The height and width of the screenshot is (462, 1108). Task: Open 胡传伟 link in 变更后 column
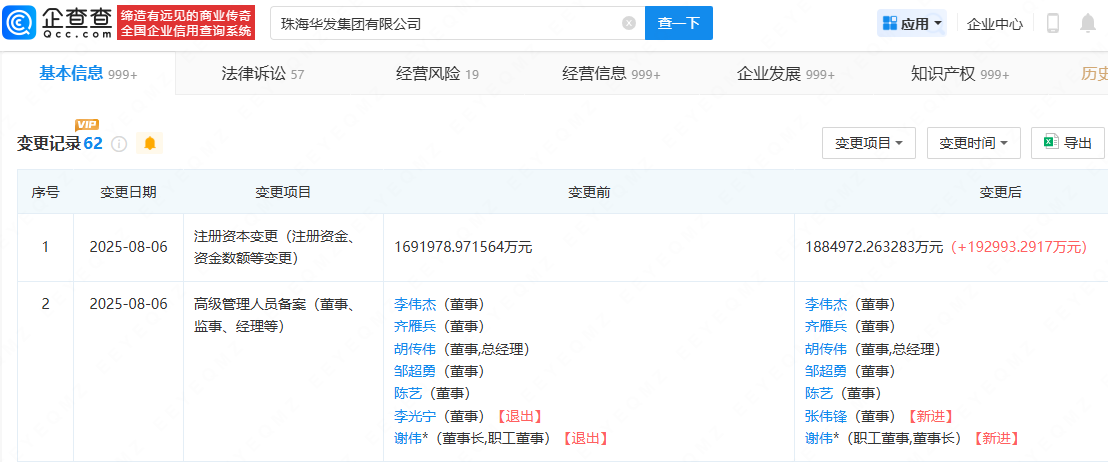pyautogui.click(x=826, y=349)
